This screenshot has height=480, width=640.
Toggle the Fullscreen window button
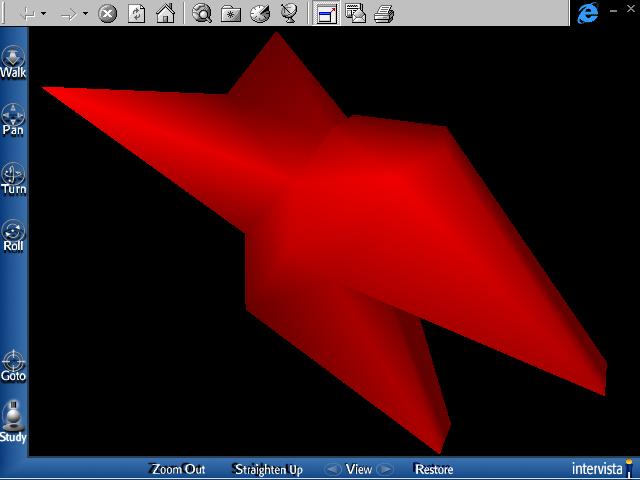pos(326,13)
